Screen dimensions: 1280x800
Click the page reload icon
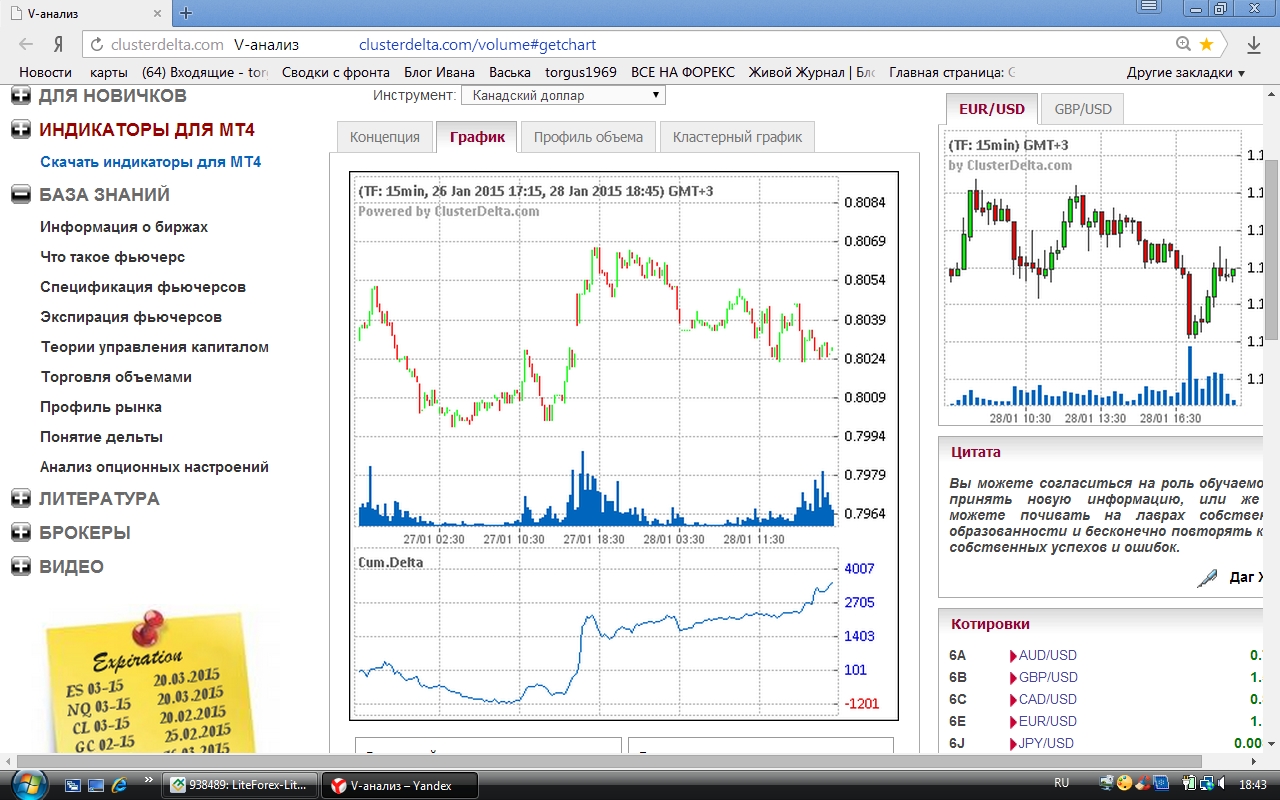[96, 45]
